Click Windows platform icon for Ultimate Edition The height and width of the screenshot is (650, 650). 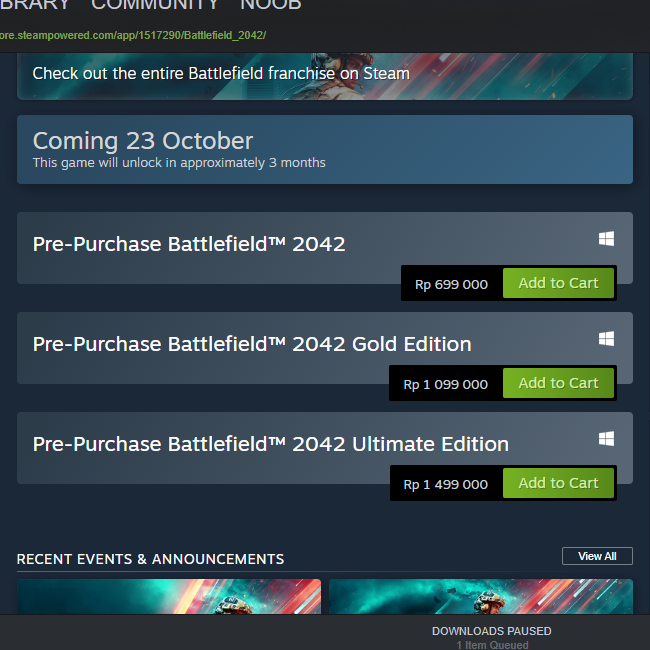coord(606,439)
